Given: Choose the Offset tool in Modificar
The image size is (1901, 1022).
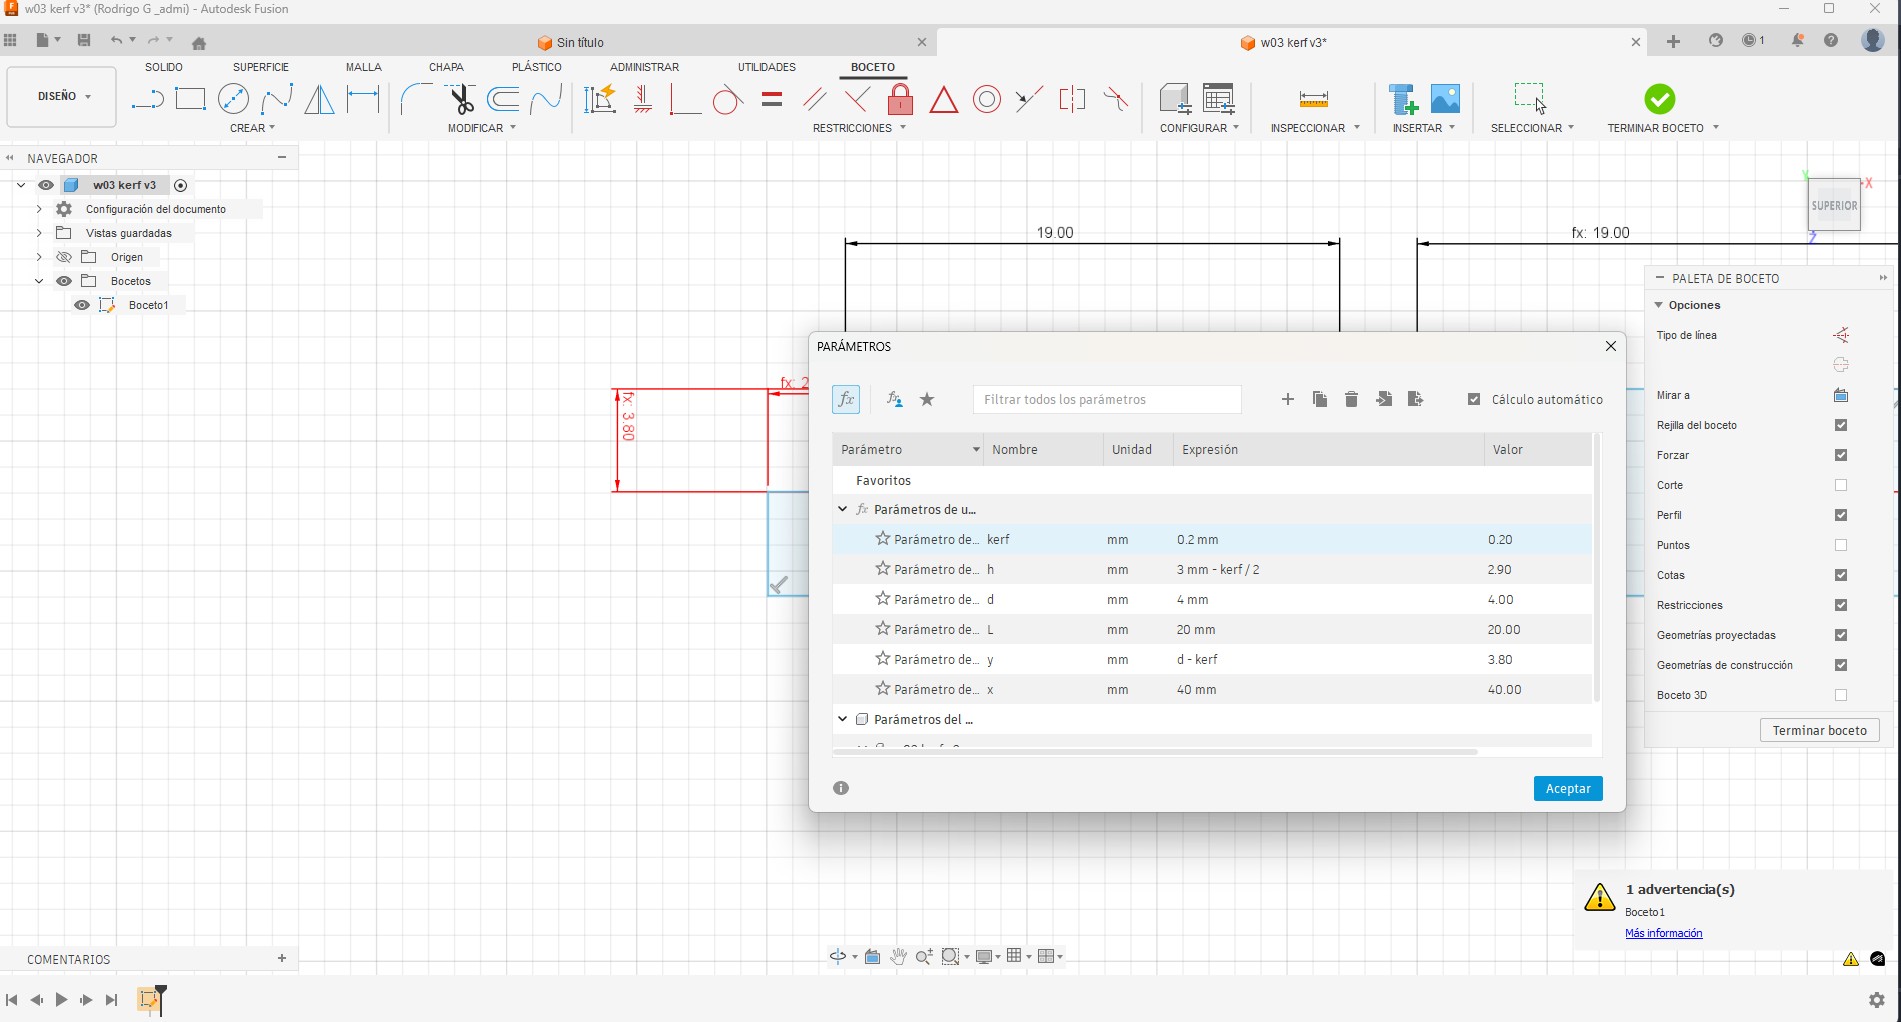Looking at the screenshot, I should click(503, 99).
